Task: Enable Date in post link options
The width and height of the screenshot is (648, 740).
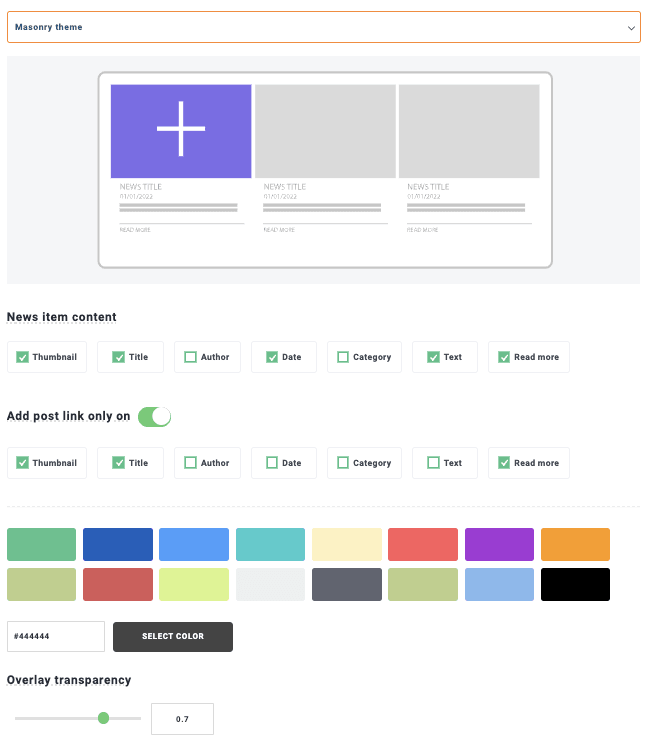Action: tap(272, 463)
